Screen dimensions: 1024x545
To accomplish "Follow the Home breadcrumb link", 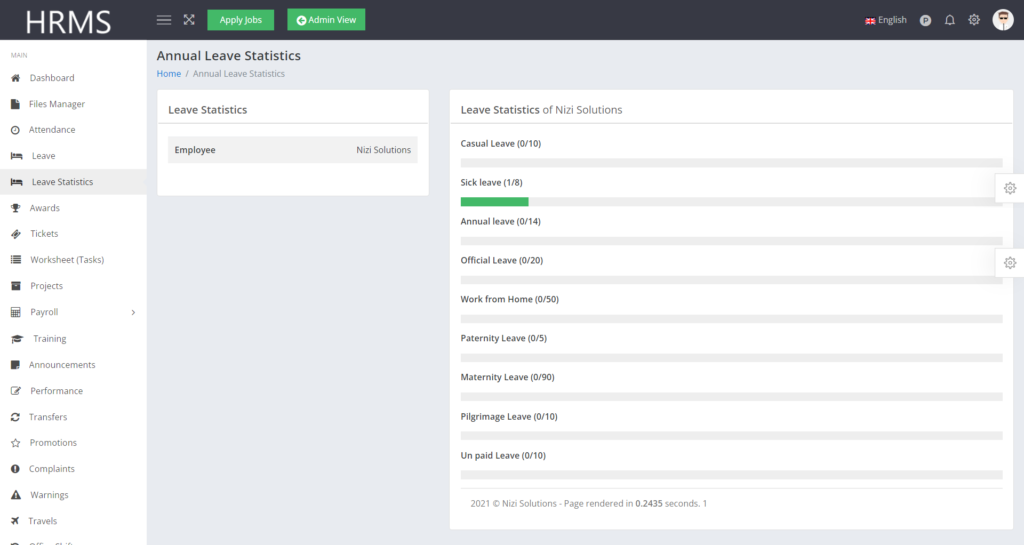I will [x=168, y=74].
